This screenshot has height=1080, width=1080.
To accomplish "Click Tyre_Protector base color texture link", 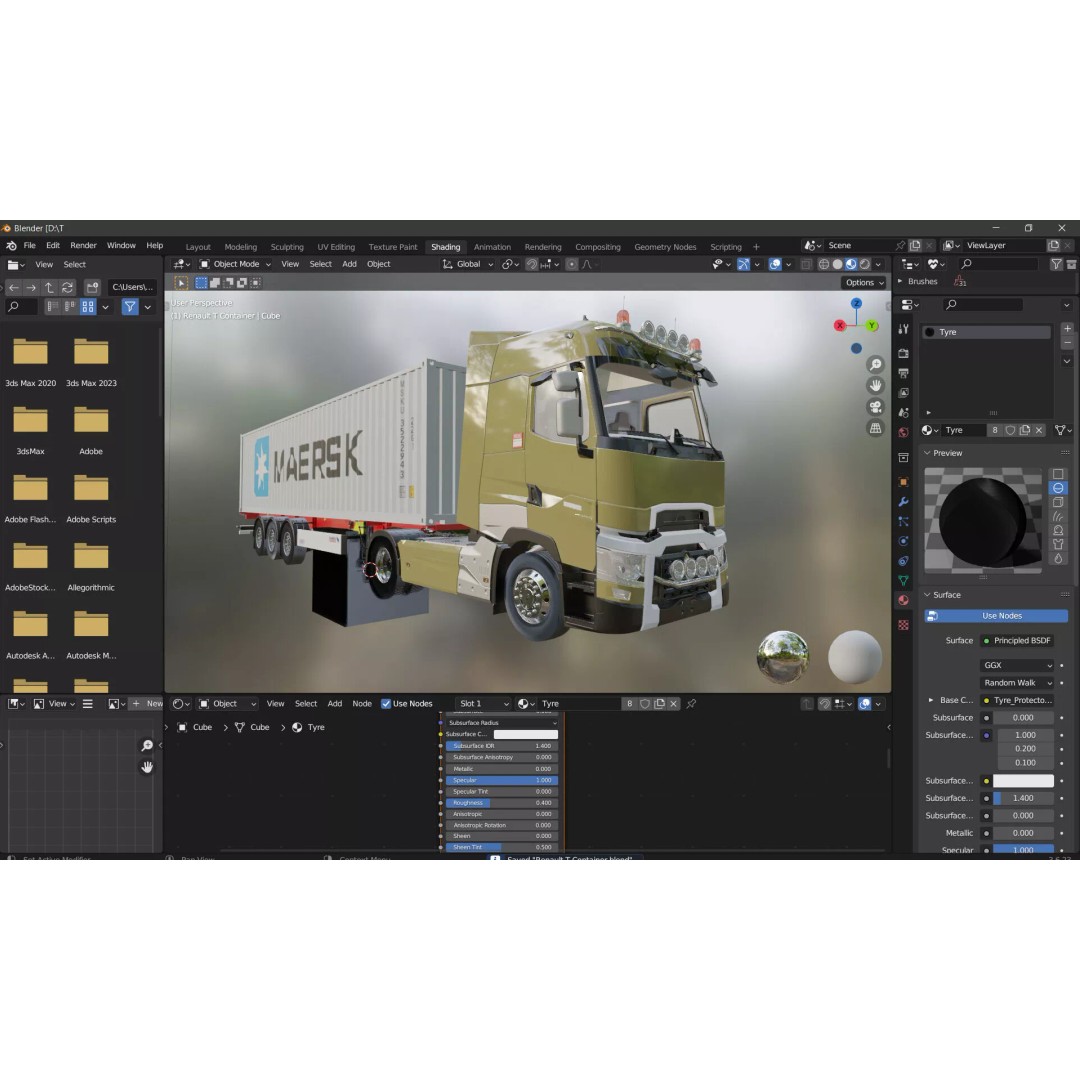I will [1017, 700].
